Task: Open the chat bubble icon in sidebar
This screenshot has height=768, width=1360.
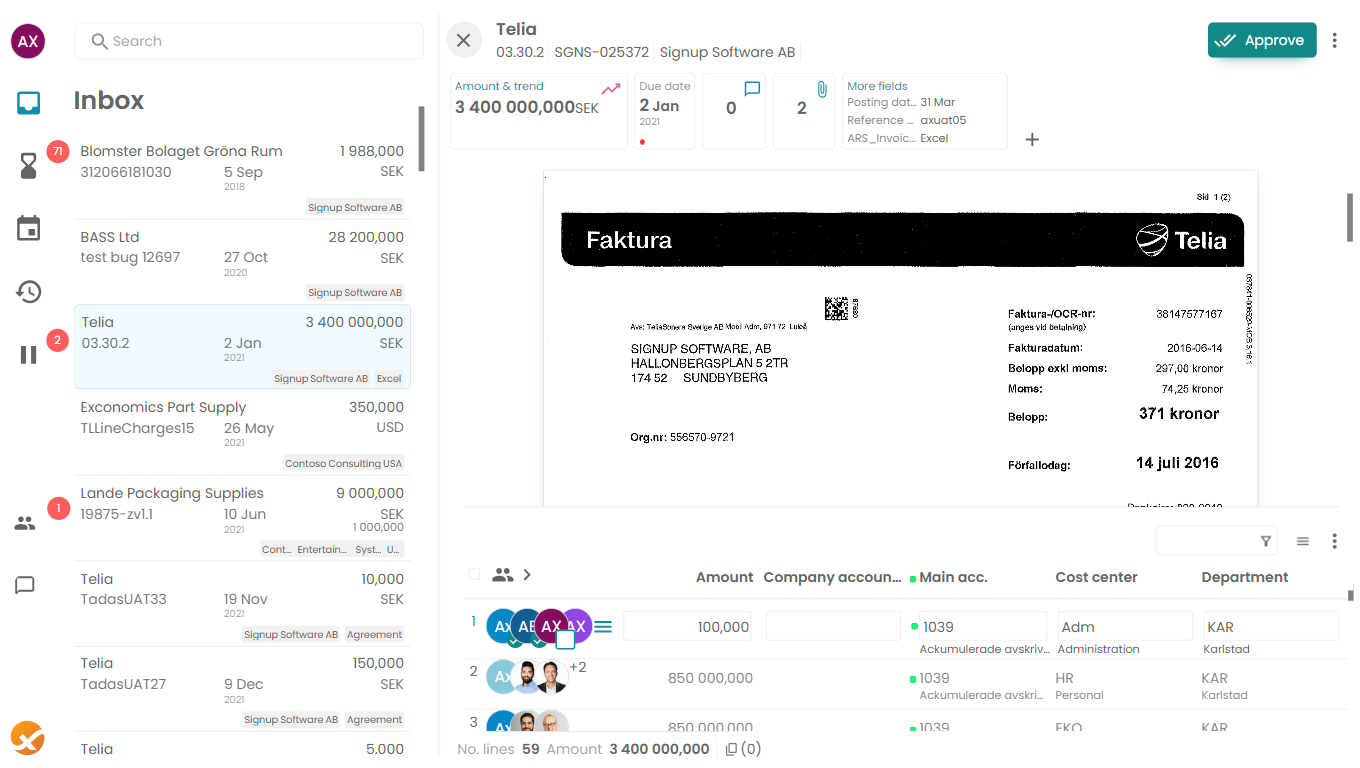Action: pos(25,585)
